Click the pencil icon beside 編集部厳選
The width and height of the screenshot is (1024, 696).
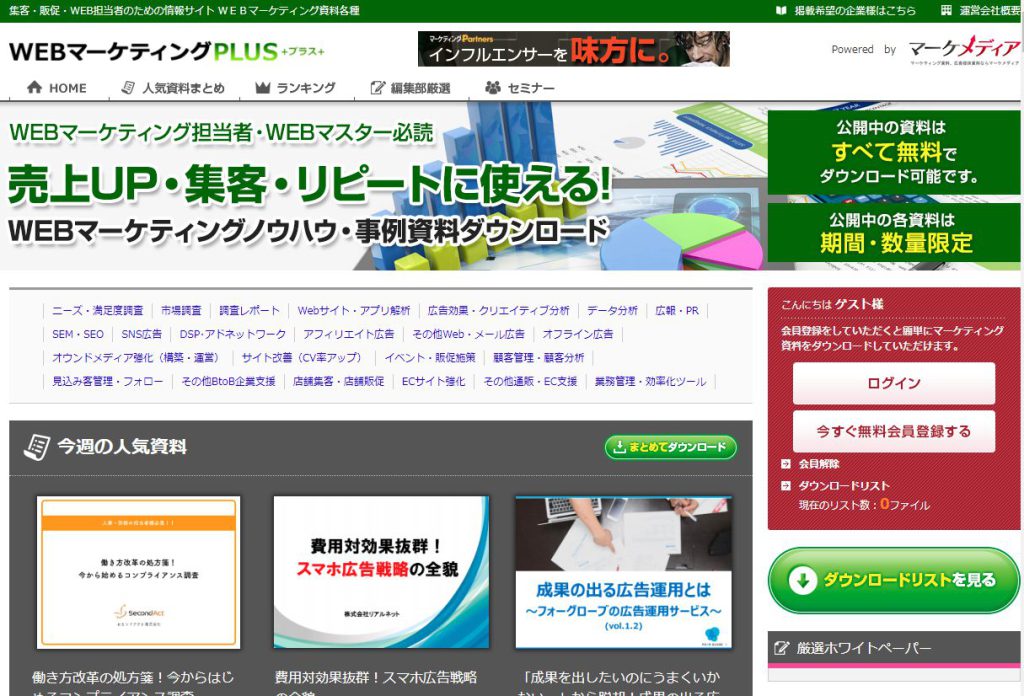click(x=377, y=88)
